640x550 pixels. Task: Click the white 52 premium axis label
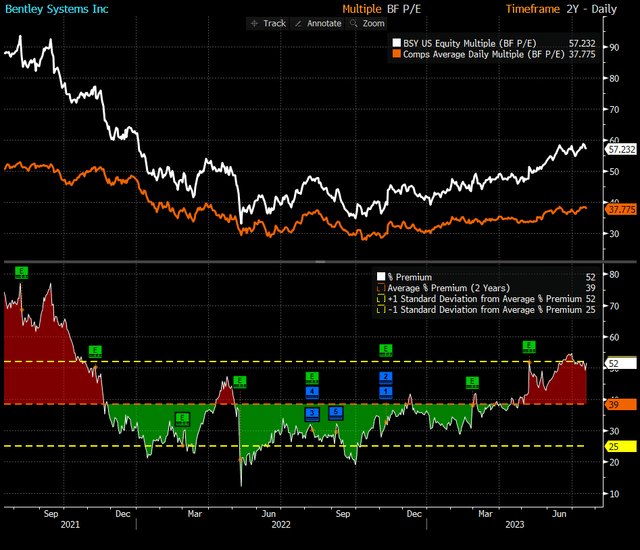(x=621, y=364)
